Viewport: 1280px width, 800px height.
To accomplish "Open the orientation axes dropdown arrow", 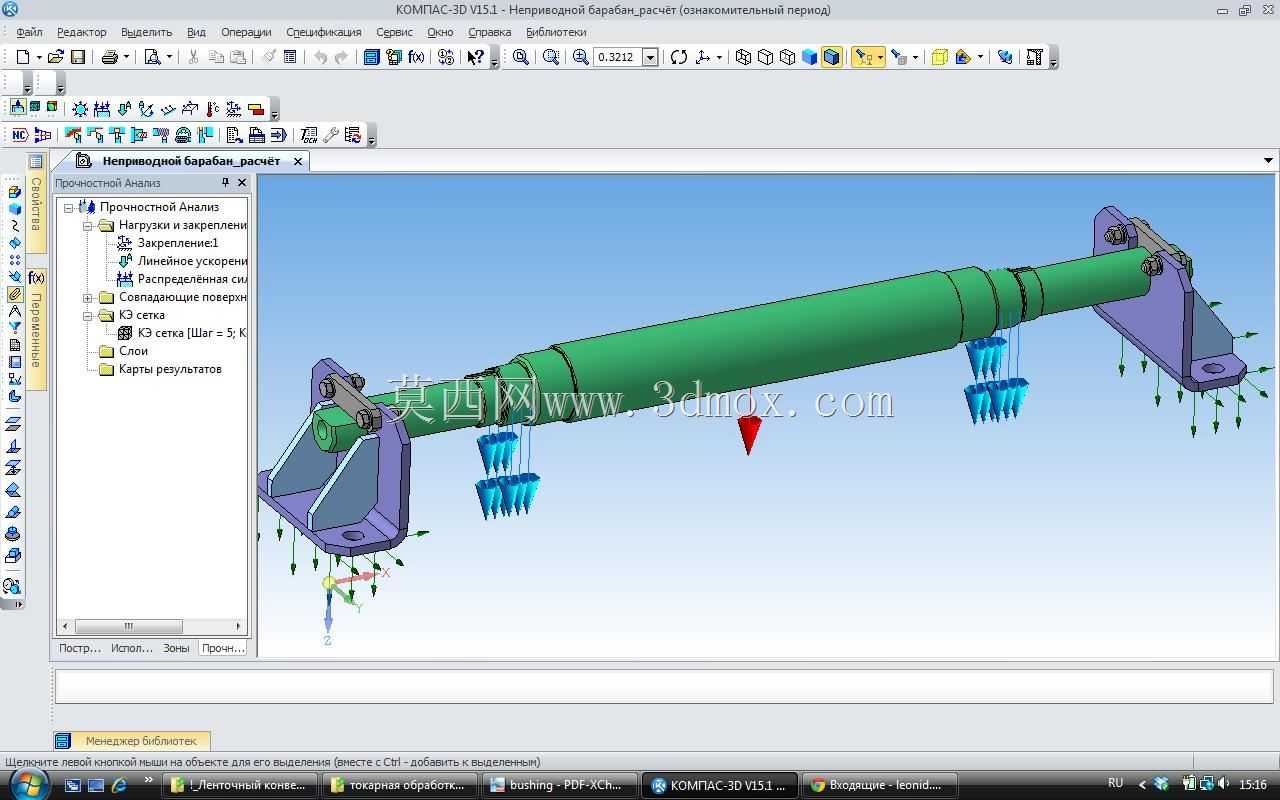I will tap(719, 57).
